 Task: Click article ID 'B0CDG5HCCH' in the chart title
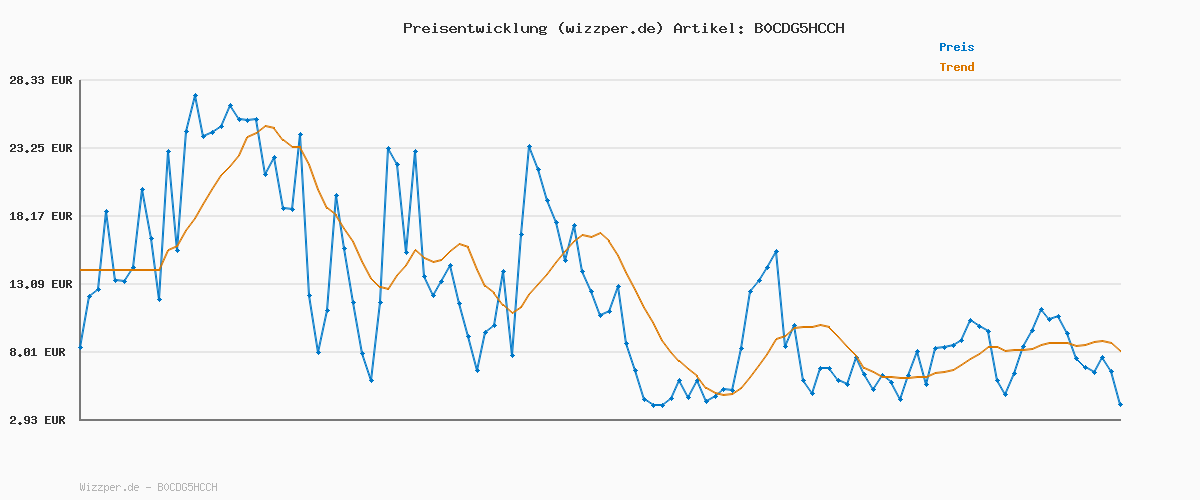(798, 28)
